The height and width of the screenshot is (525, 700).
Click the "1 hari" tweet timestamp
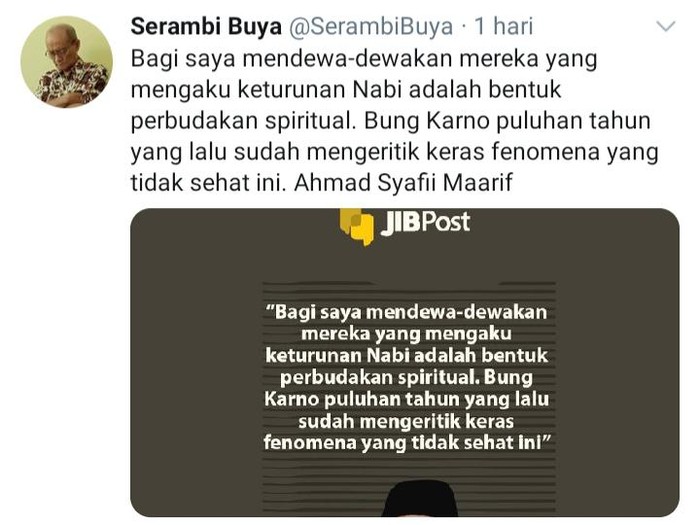tap(503, 26)
